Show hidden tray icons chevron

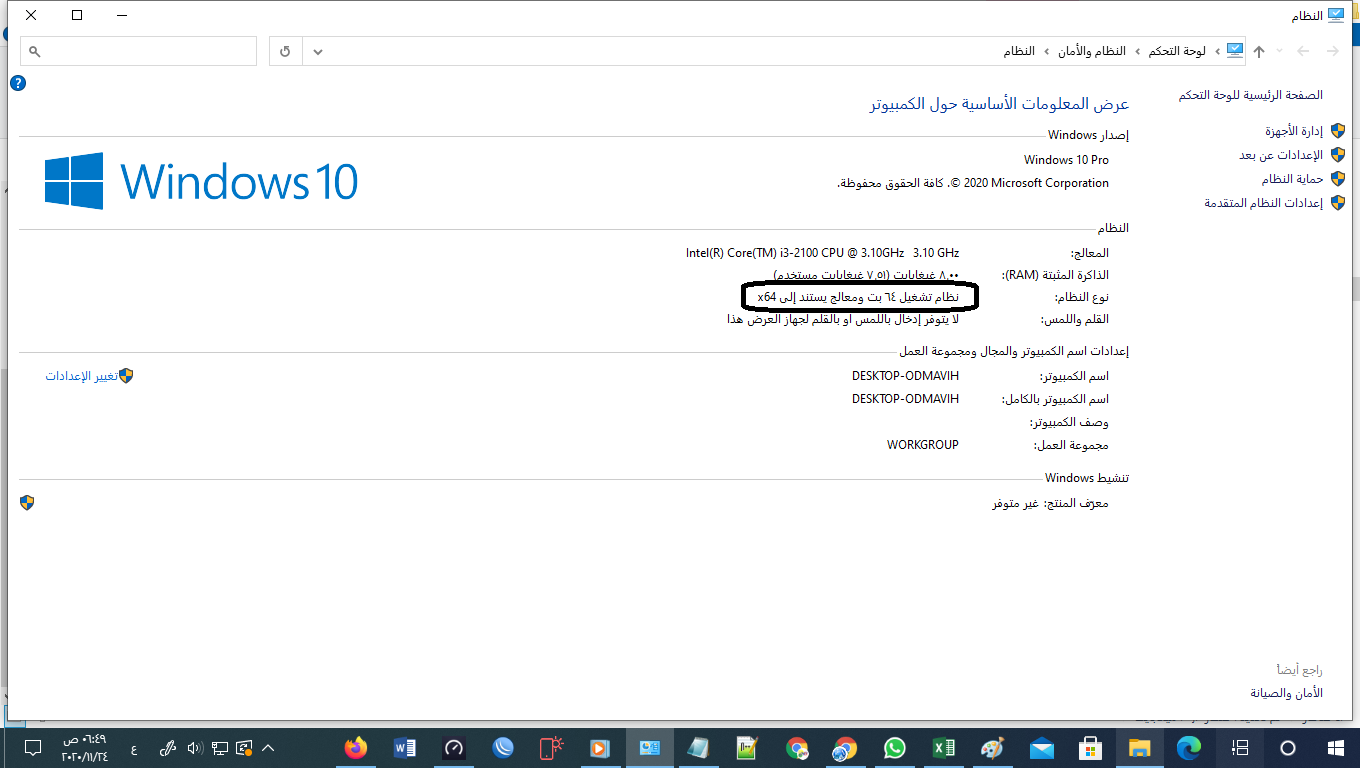pyautogui.click(x=268, y=748)
